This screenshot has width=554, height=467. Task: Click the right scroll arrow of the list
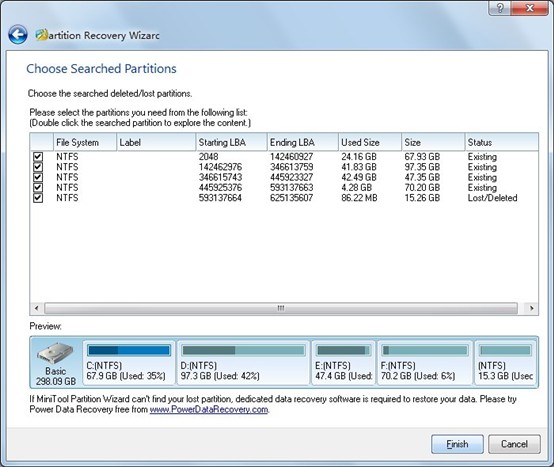[x=531, y=308]
